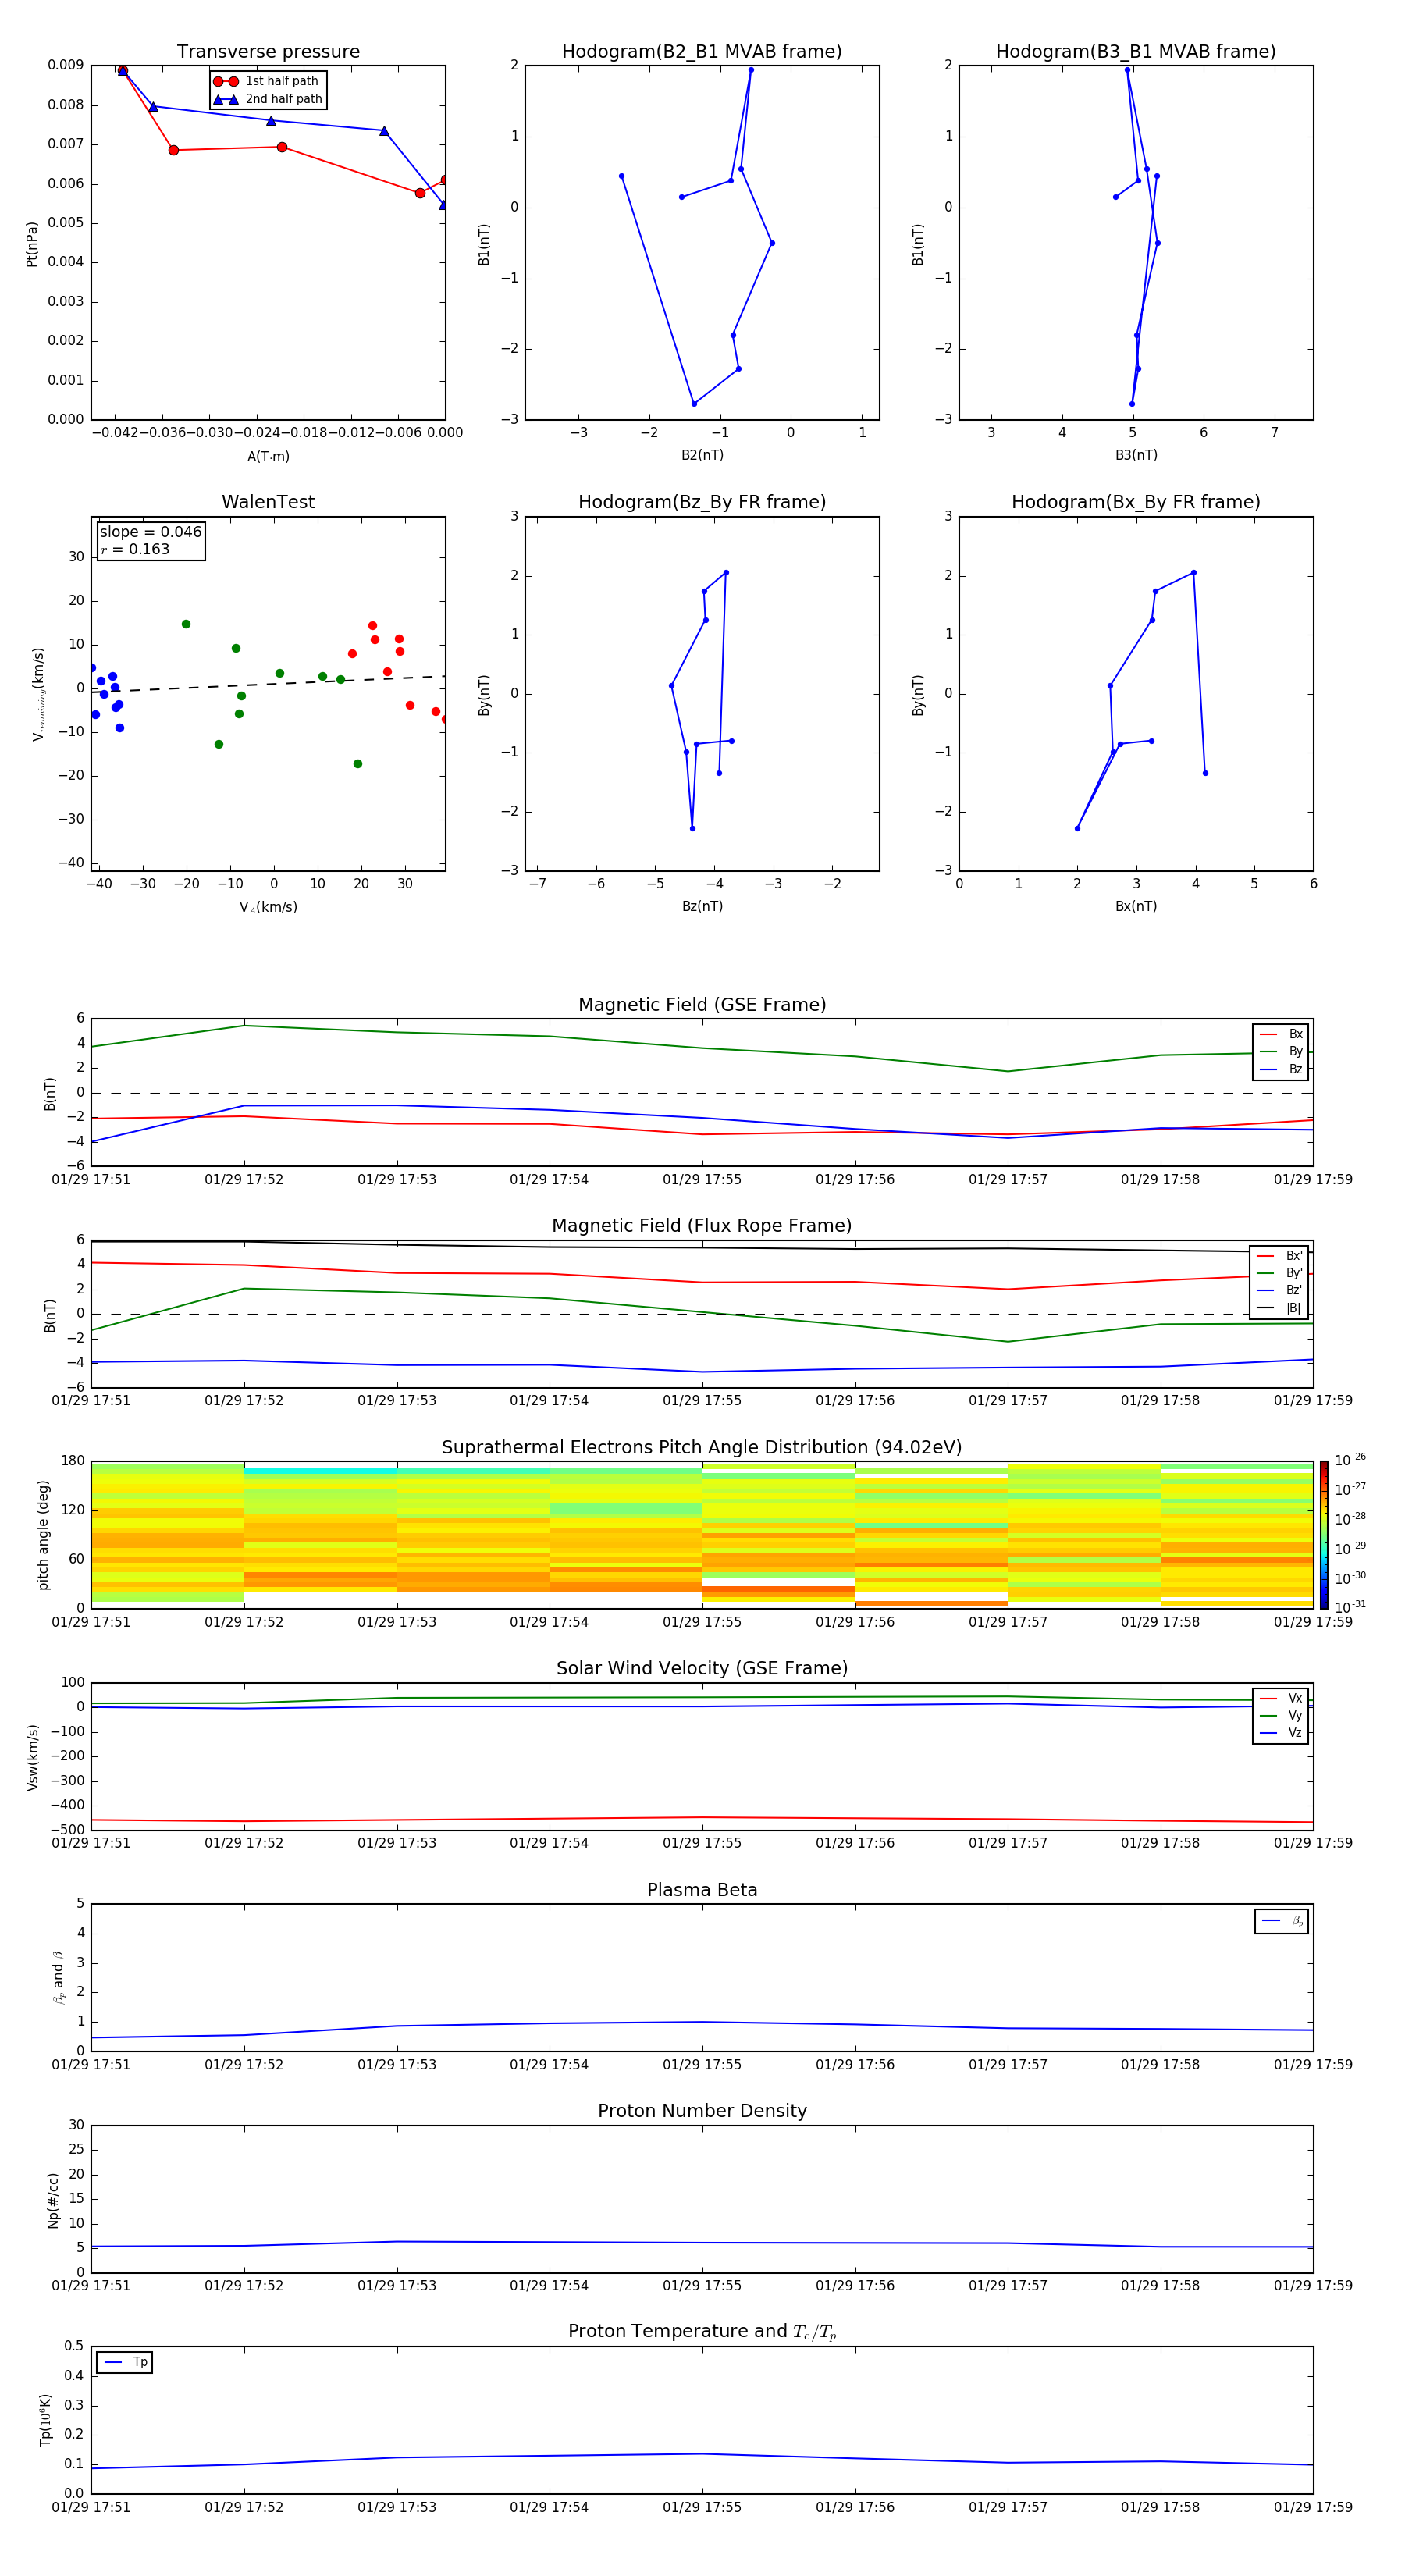Click the 'Hodogram(Bx_By FR frame)' title
This screenshot has height=2576, width=1405.
coord(1136,502)
